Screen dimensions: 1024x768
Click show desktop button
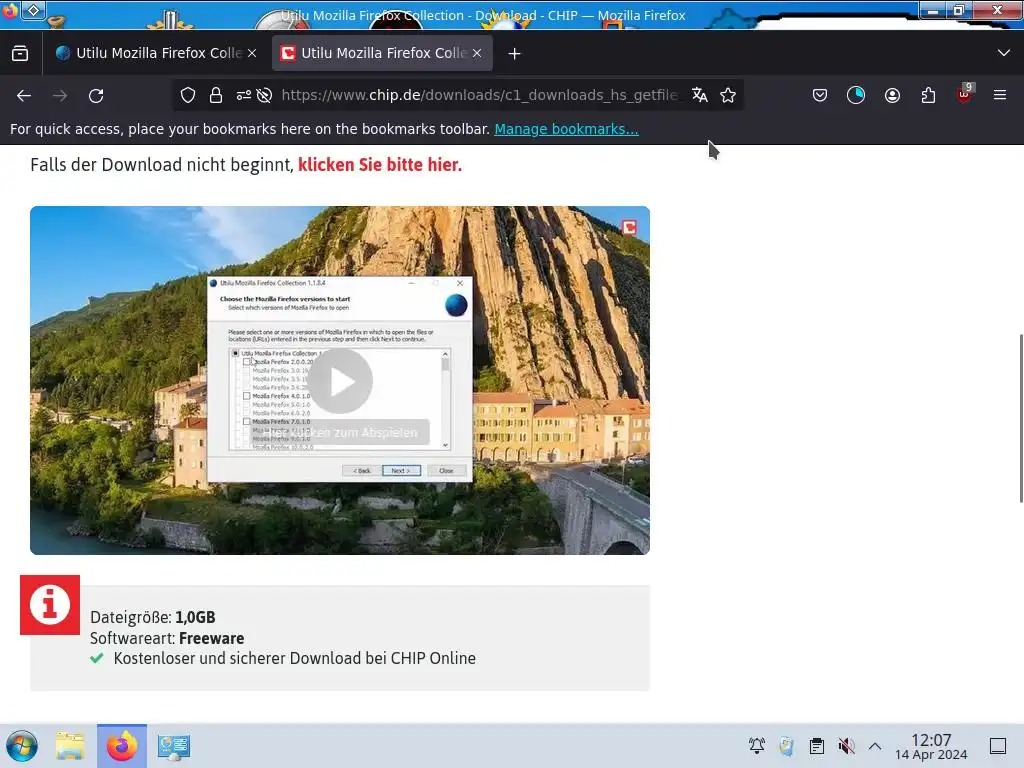pos(998,746)
